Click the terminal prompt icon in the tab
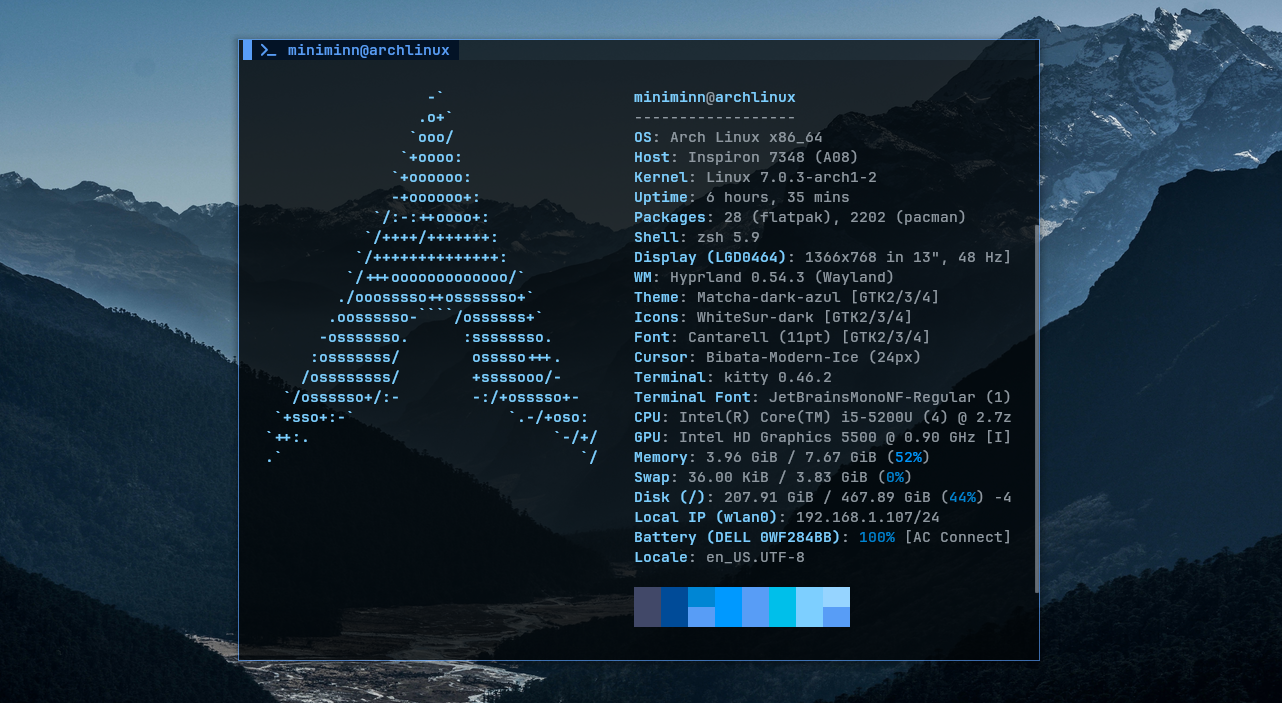This screenshot has width=1282, height=703. coord(268,50)
